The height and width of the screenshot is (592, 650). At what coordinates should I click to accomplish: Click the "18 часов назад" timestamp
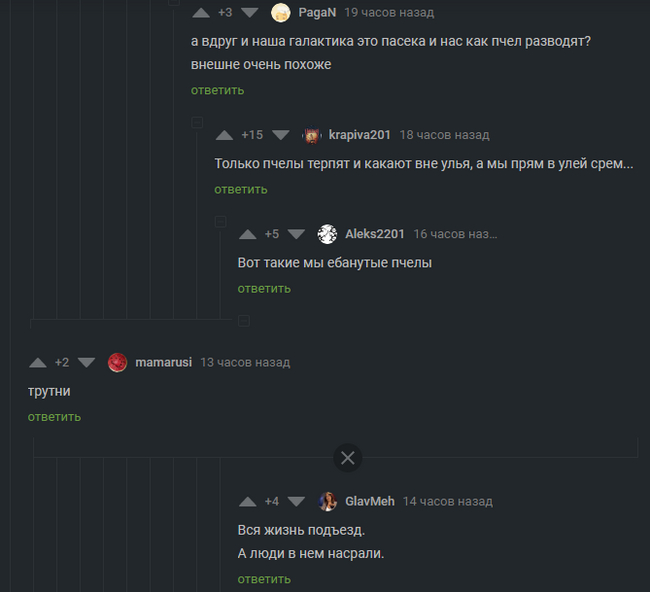(444, 135)
